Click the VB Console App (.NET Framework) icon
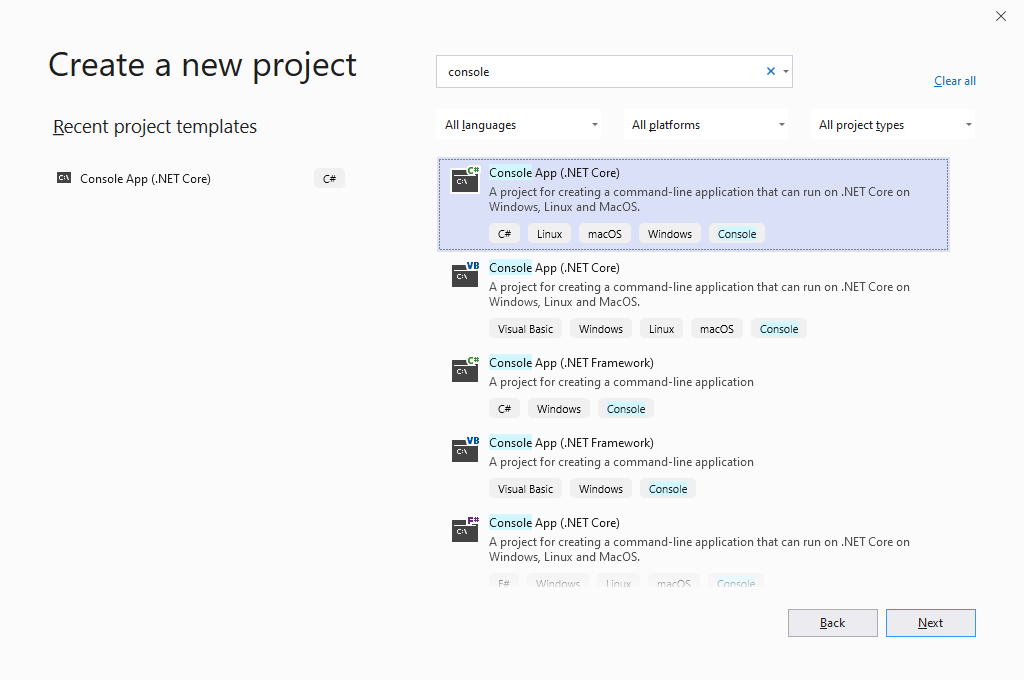Screen dimensions: 1024x680 (x=465, y=449)
